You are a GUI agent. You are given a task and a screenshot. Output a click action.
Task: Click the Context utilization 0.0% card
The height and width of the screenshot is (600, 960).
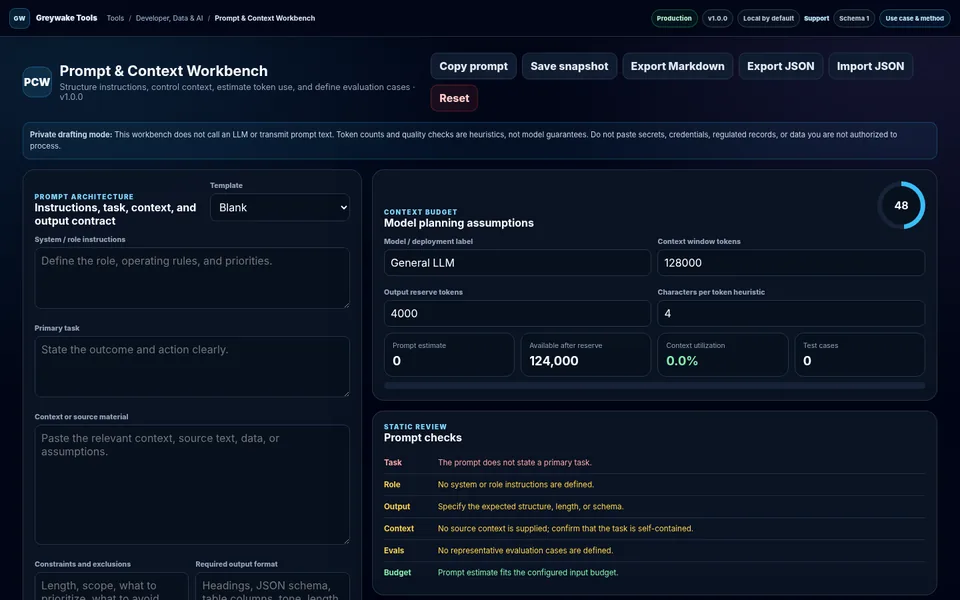[x=723, y=354]
